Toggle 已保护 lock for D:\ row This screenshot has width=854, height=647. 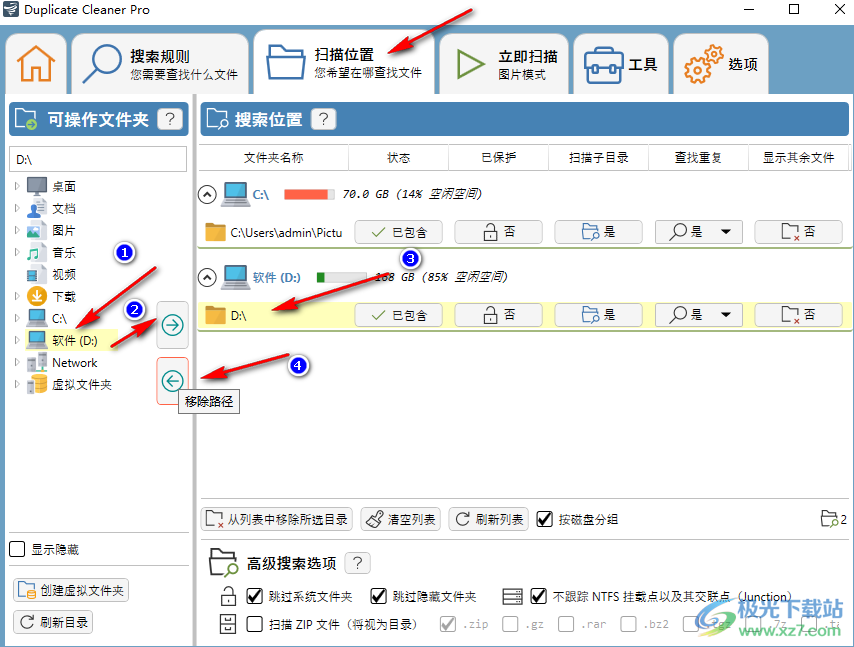click(x=498, y=315)
